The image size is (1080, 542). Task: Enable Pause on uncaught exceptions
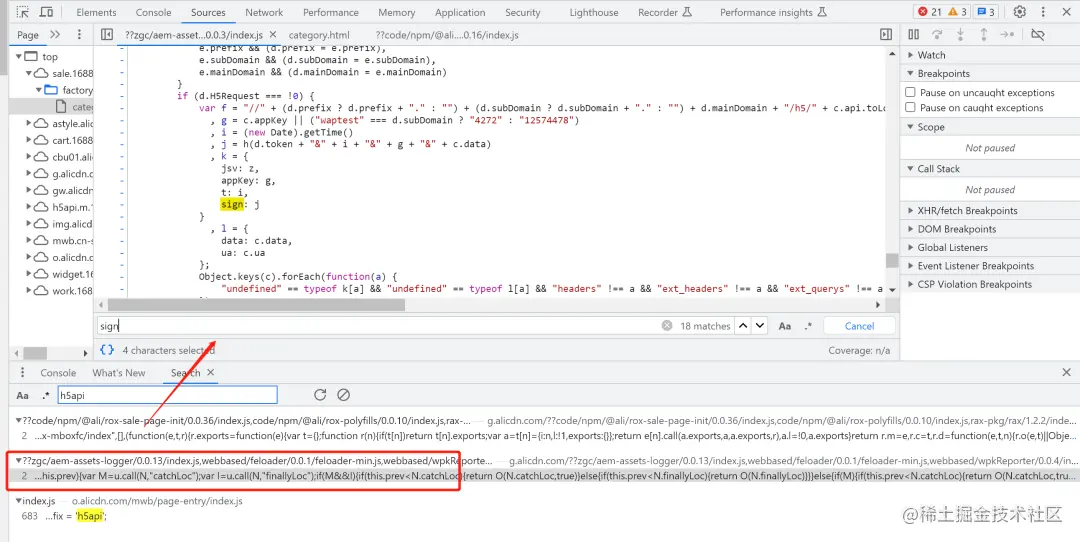tap(910, 92)
